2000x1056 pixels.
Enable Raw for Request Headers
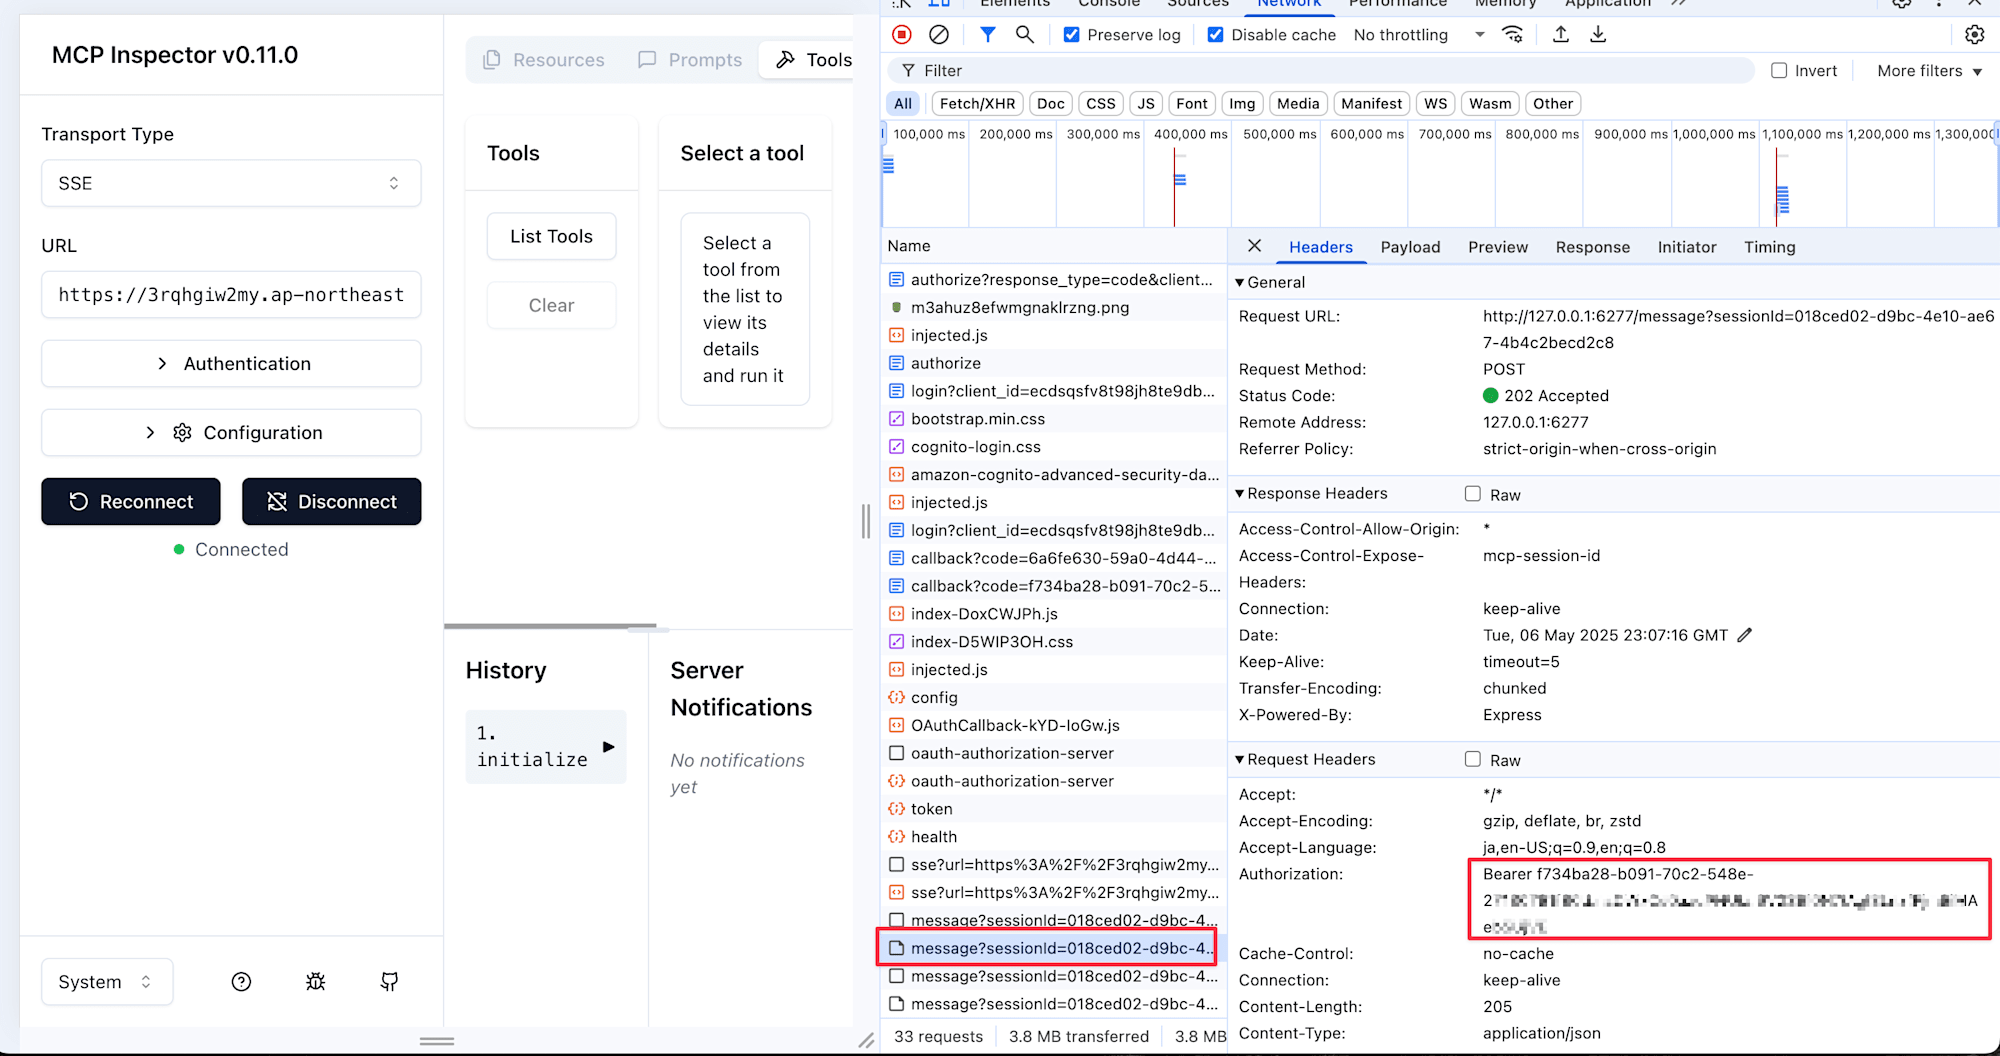[x=1473, y=760]
